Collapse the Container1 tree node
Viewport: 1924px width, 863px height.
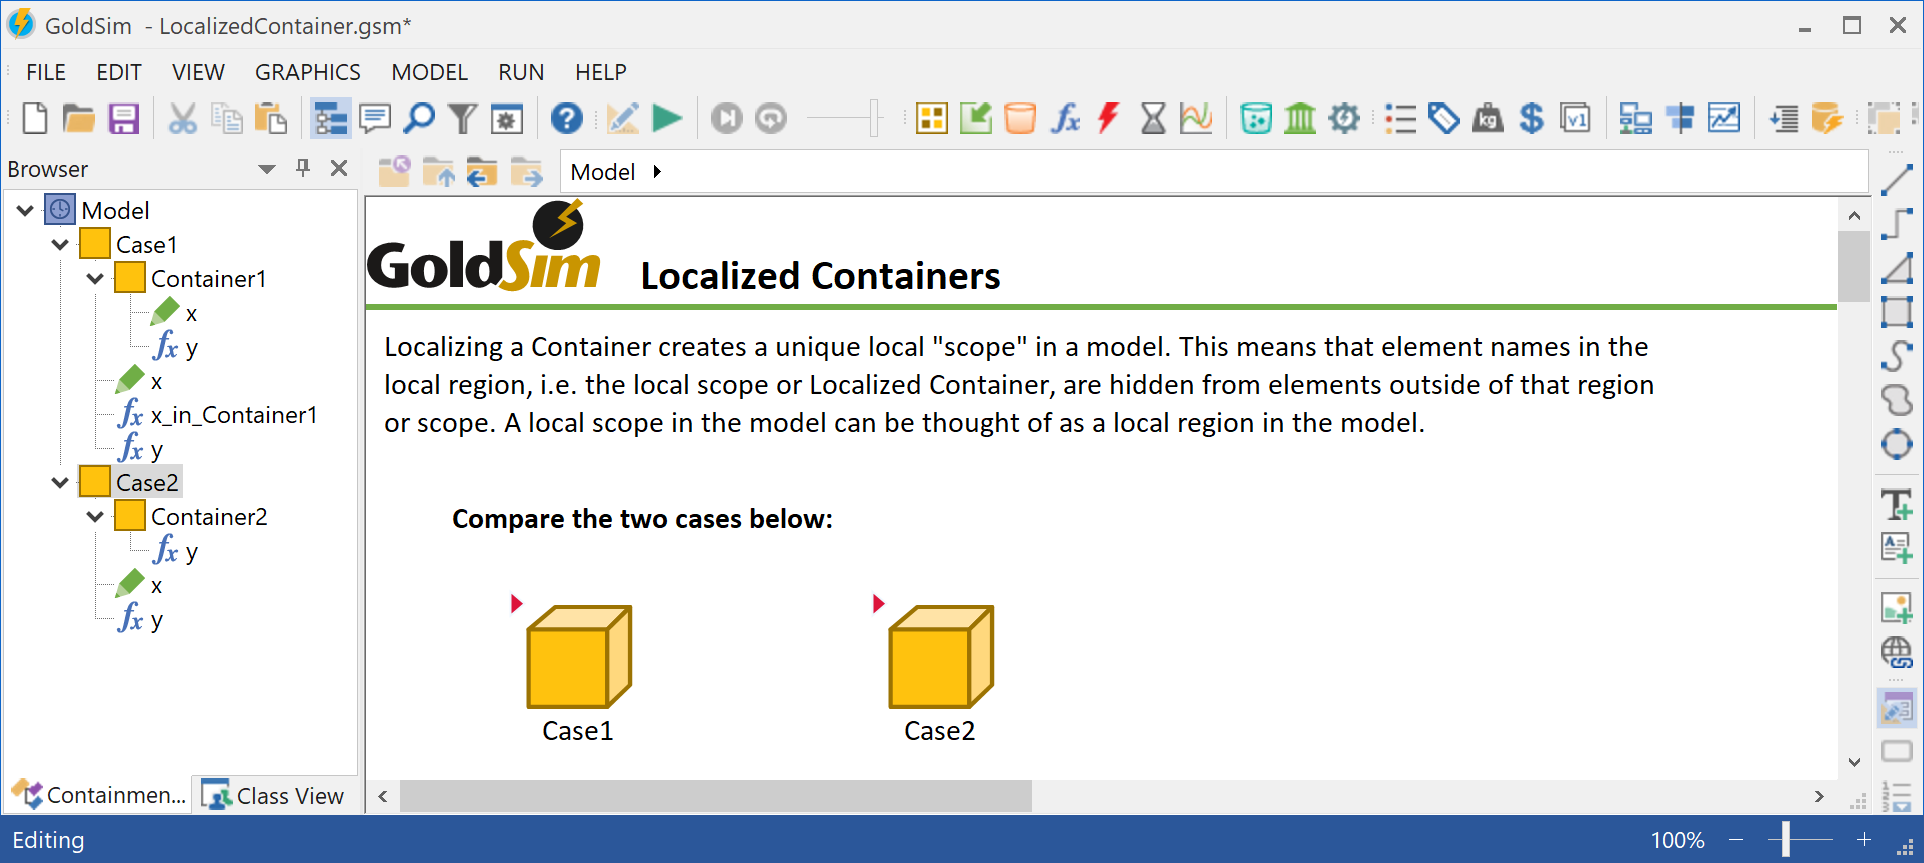pyautogui.click(x=95, y=278)
